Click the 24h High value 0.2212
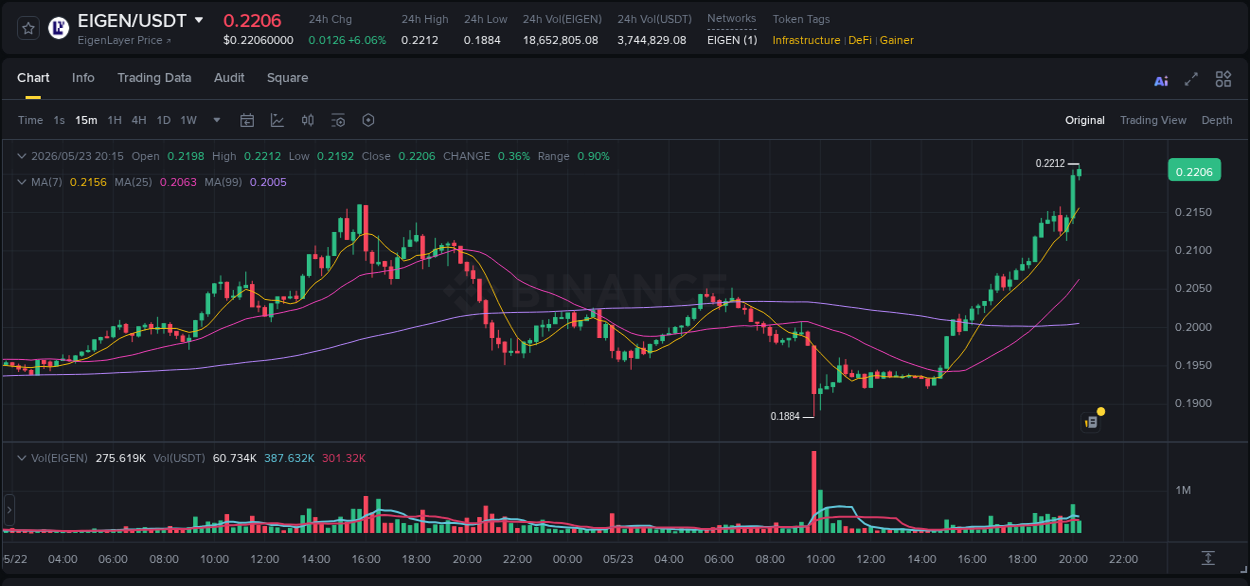Viewport: 1250px width, 586px height. click(x=420, y=40)
